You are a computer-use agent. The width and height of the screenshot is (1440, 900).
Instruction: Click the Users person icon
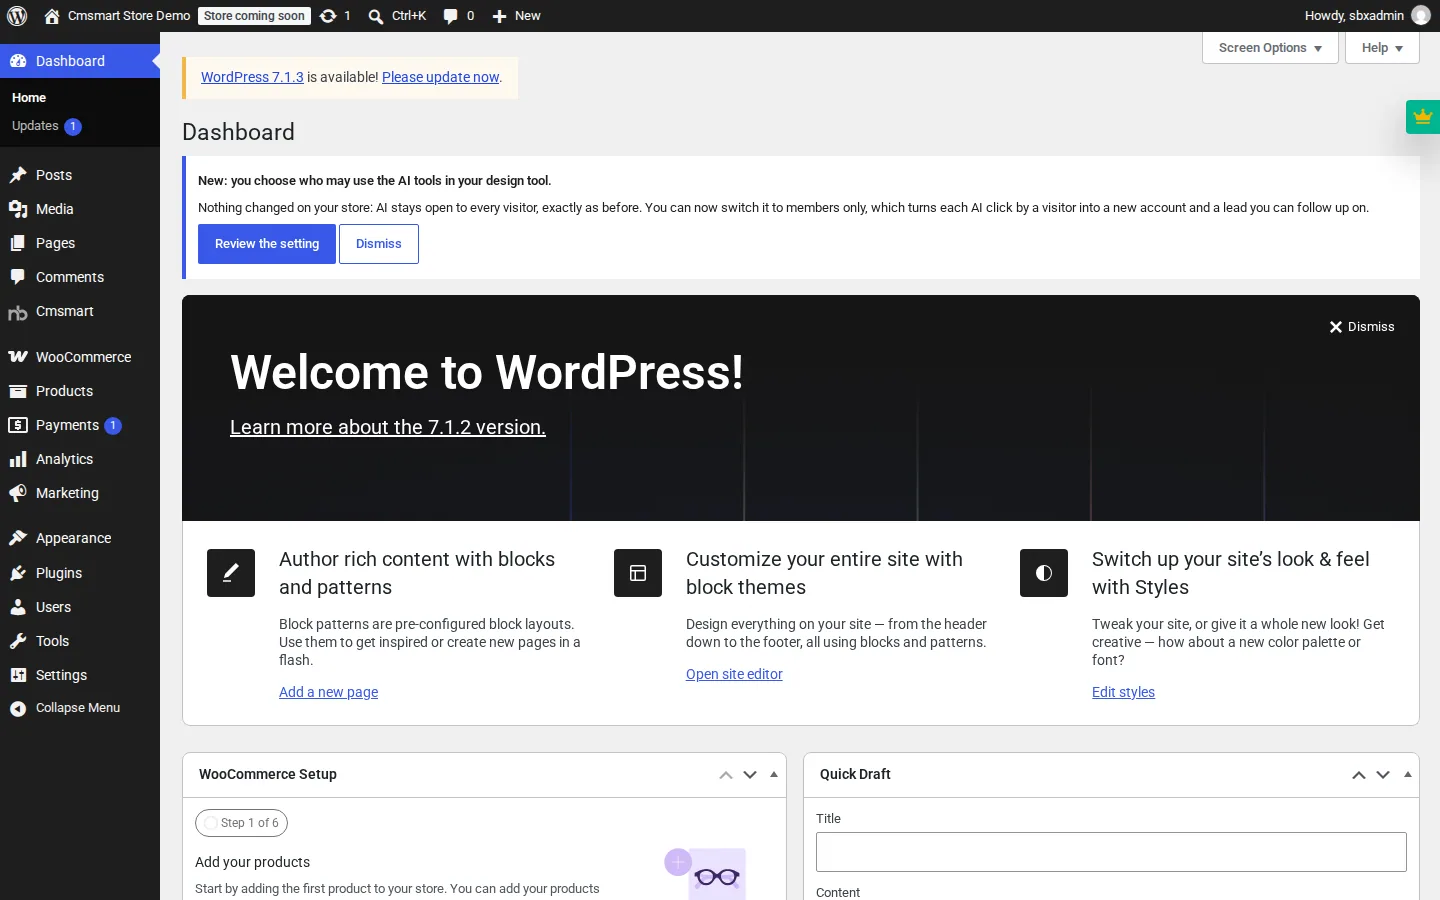point(18,607)
